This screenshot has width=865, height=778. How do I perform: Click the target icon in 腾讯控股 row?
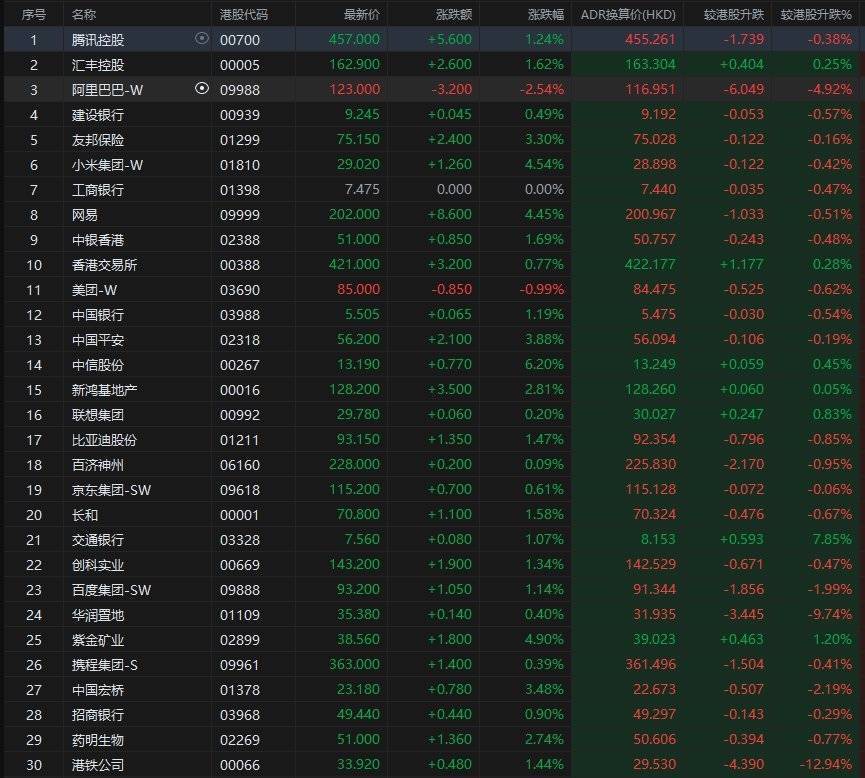pyautogui.click(x=202, y=39)
